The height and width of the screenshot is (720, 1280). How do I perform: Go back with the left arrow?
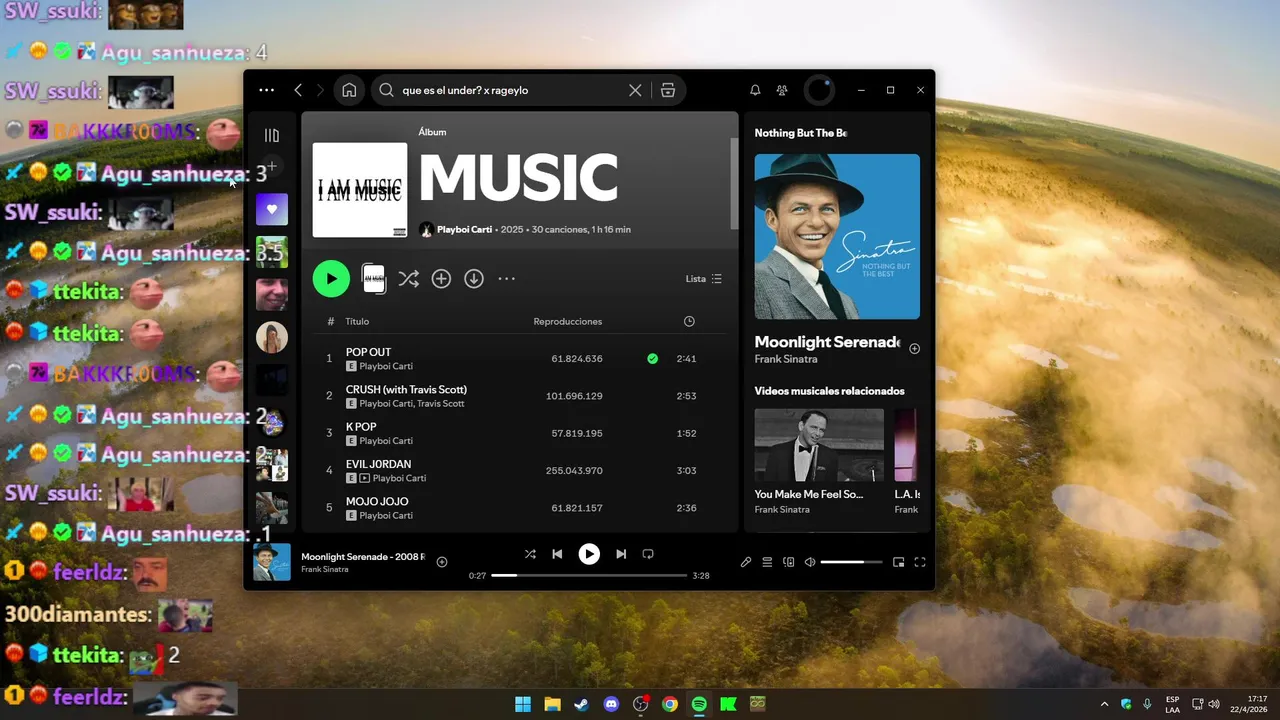(x=298, y=90)
